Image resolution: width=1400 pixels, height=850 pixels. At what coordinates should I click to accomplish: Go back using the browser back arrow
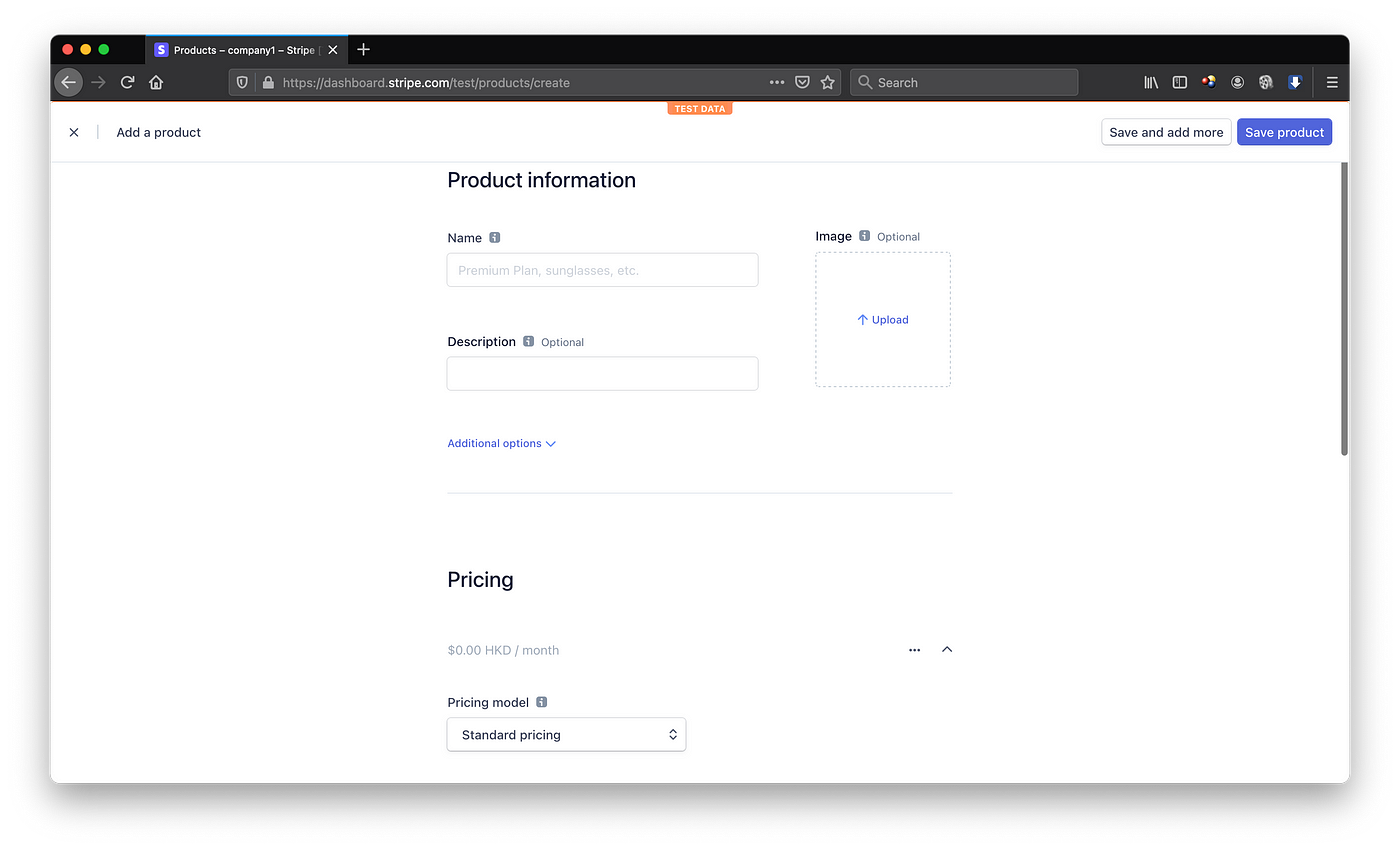coord(68,82)
